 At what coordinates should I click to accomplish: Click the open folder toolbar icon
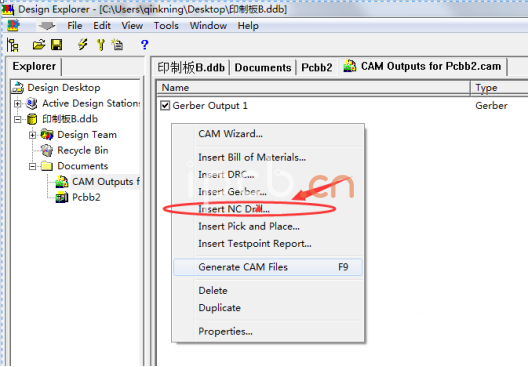click(39, 44)
